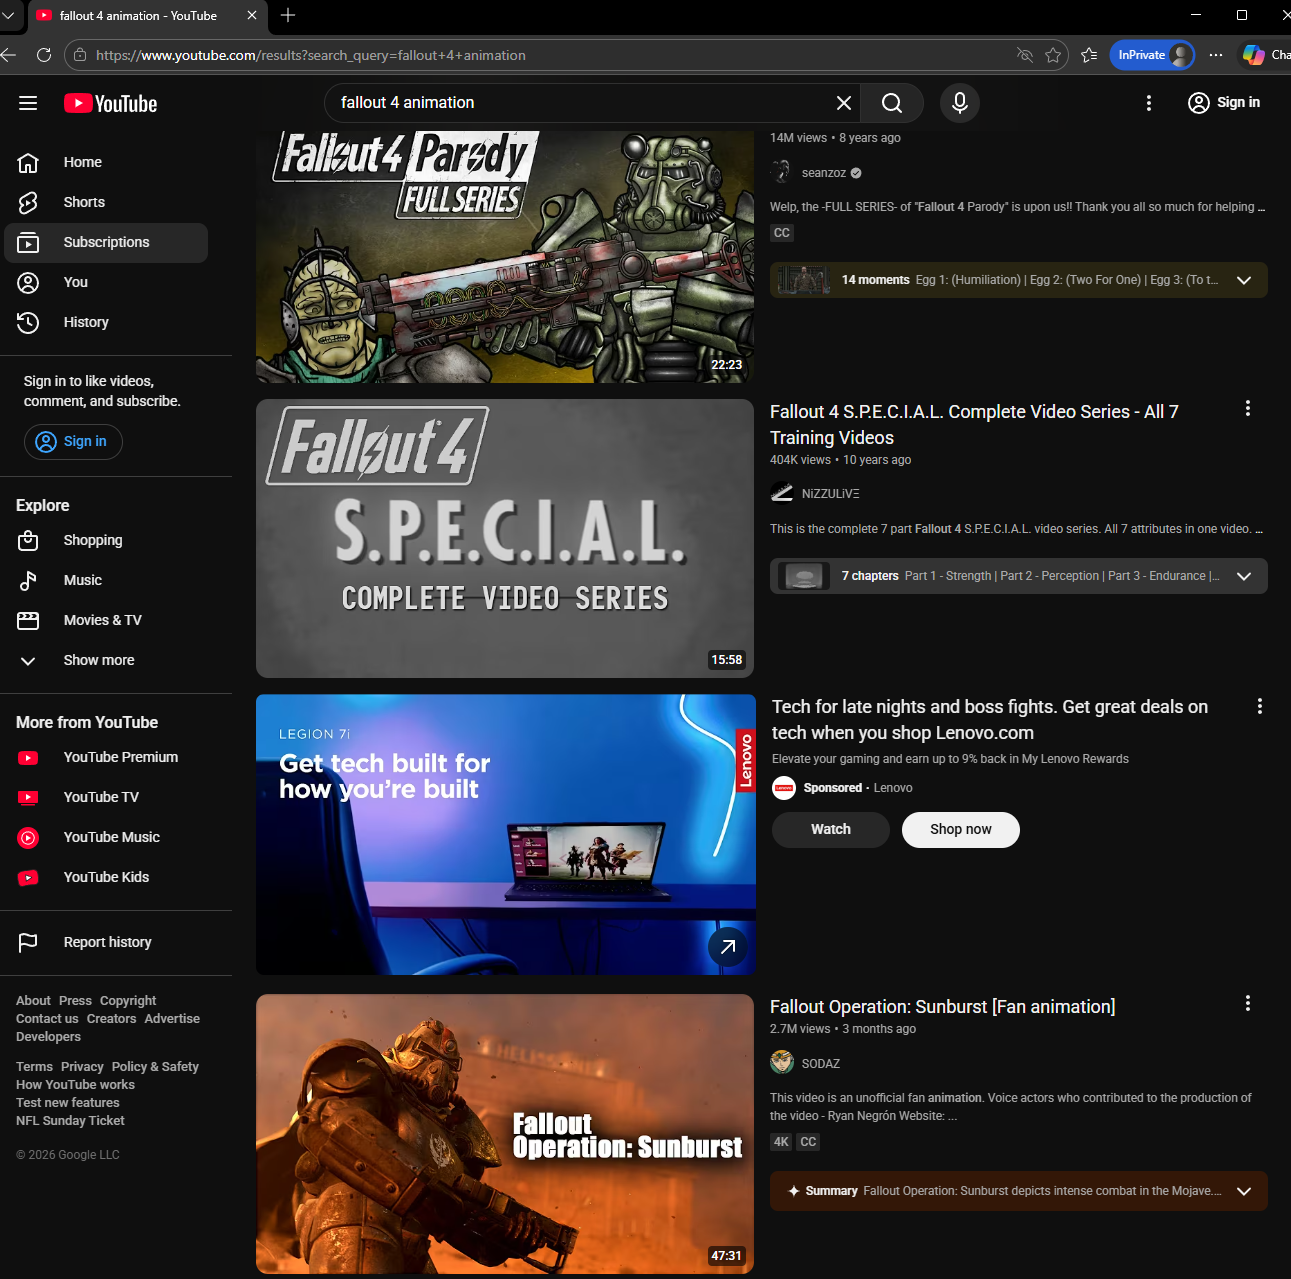Open Terms footer link
Screen dimensions: 1291x1279
(x=34, y=1067)
